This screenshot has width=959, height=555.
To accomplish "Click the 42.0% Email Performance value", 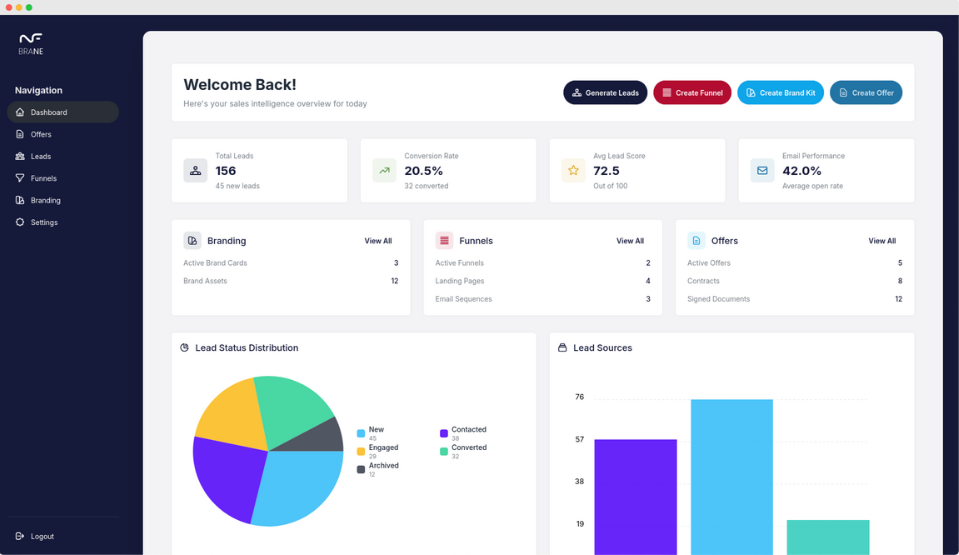I will [802, 171].
